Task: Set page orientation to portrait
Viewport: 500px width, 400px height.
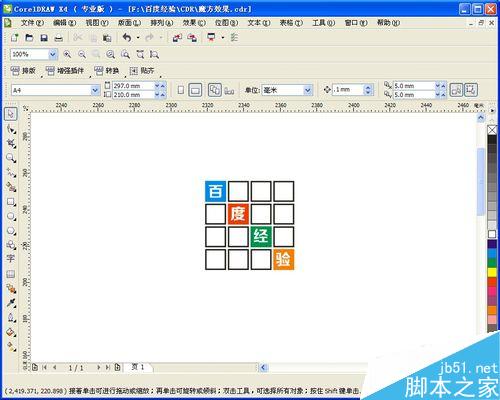Action: 181,90
